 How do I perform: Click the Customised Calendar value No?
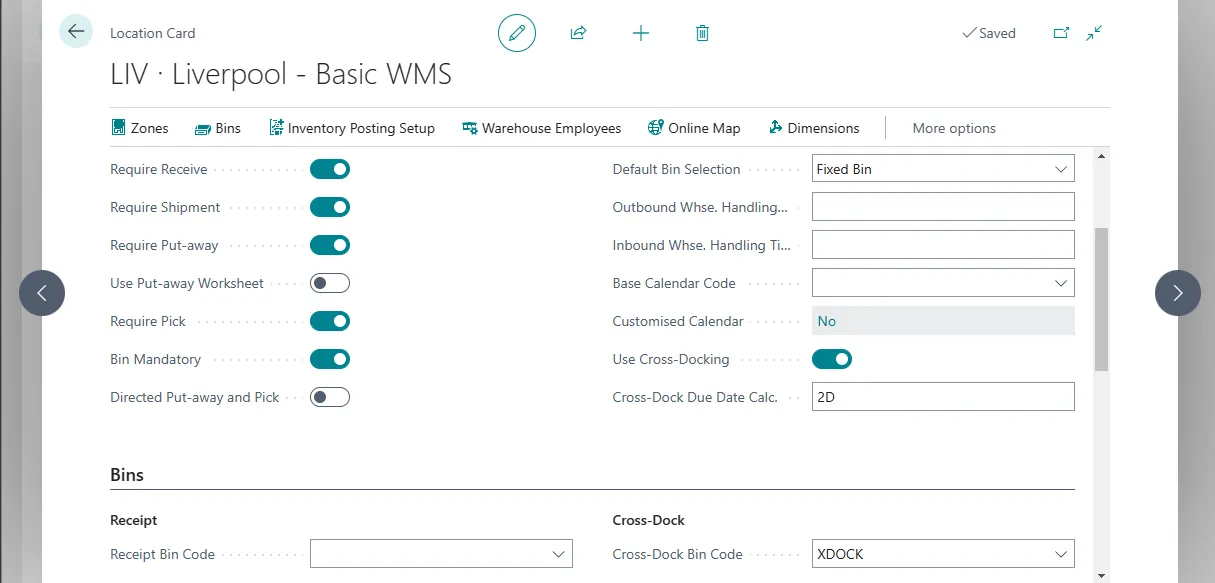click(x=943, y=321)
